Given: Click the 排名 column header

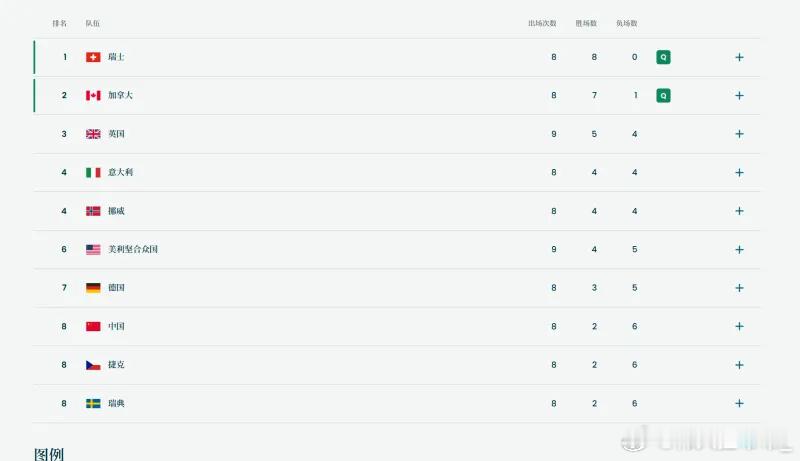Looking at the screenshot, I should [x=60, y=23].
